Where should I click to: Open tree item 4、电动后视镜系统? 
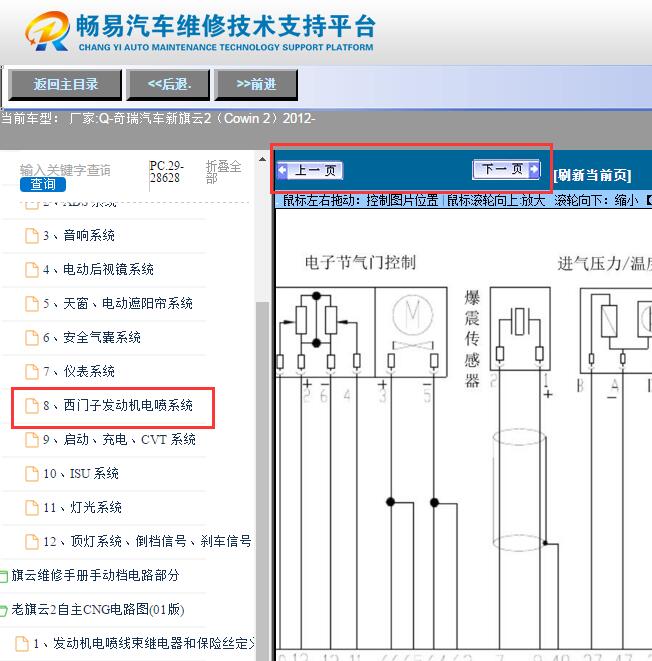click(98, 269)
